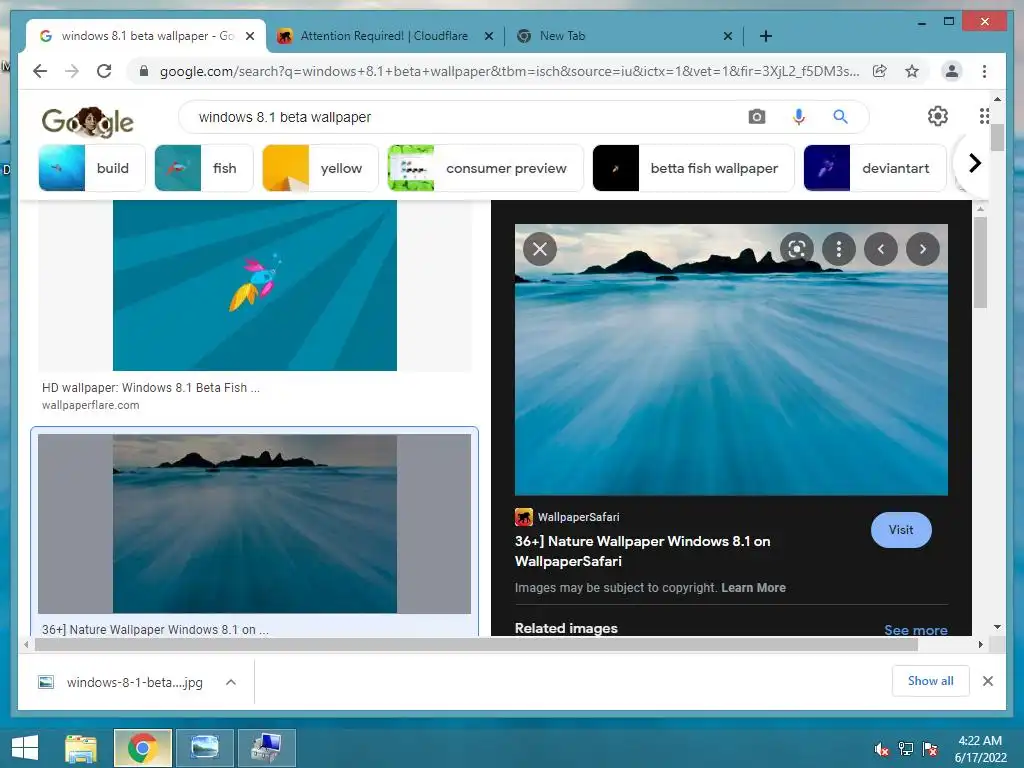Click the main page vertical scrollbar thumb
The height and width of the screenshot is (768, 1024).
coord(997,137)
